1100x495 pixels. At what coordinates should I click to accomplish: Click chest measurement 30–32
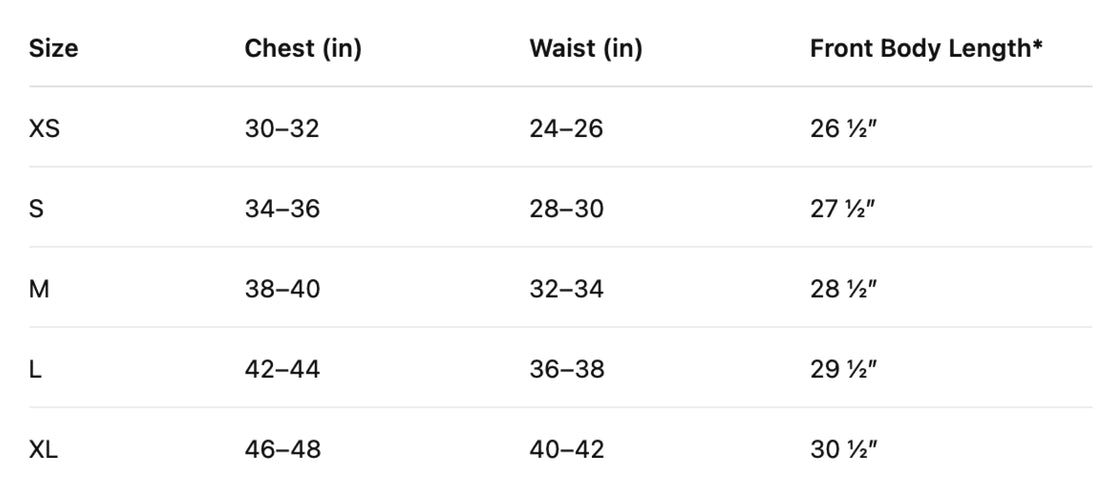coord(282,128)
